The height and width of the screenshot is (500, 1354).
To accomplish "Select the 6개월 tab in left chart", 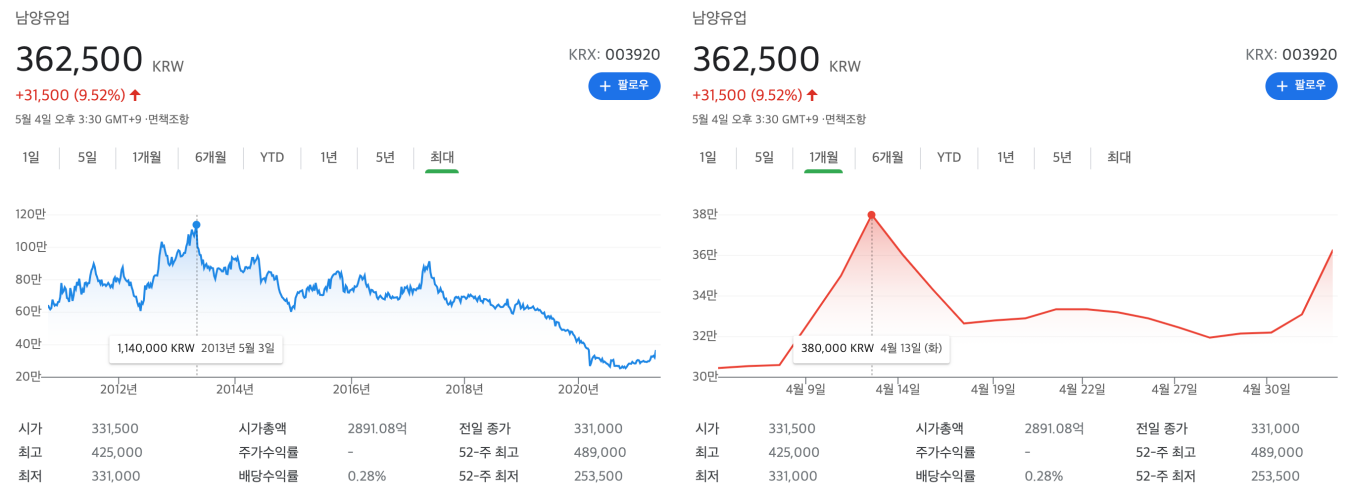I will 211,157.
